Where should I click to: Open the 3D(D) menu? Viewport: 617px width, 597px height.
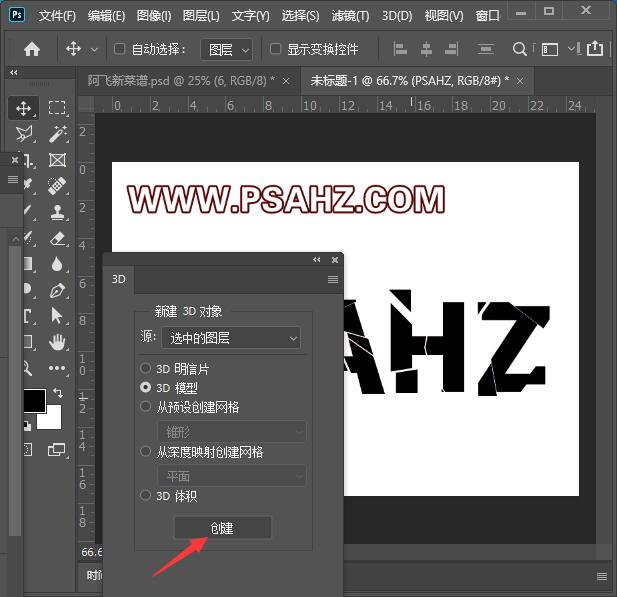click(x=397, y=16)
